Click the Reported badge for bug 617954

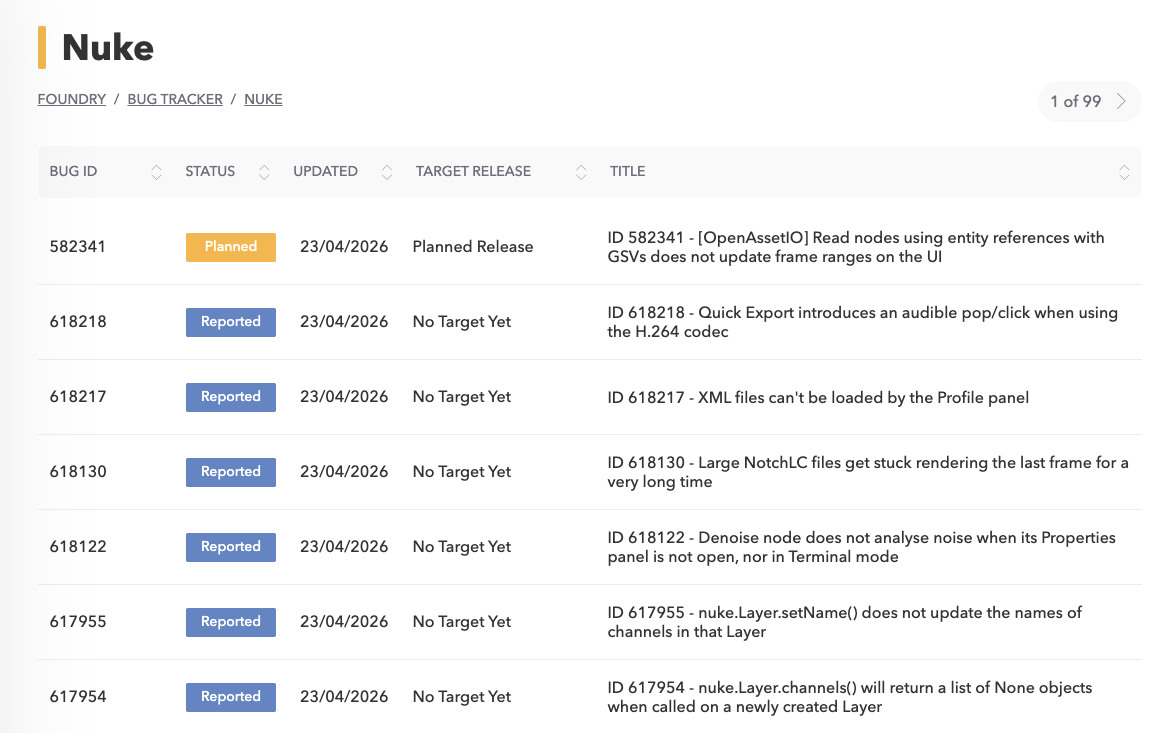[x=231, y=696]
